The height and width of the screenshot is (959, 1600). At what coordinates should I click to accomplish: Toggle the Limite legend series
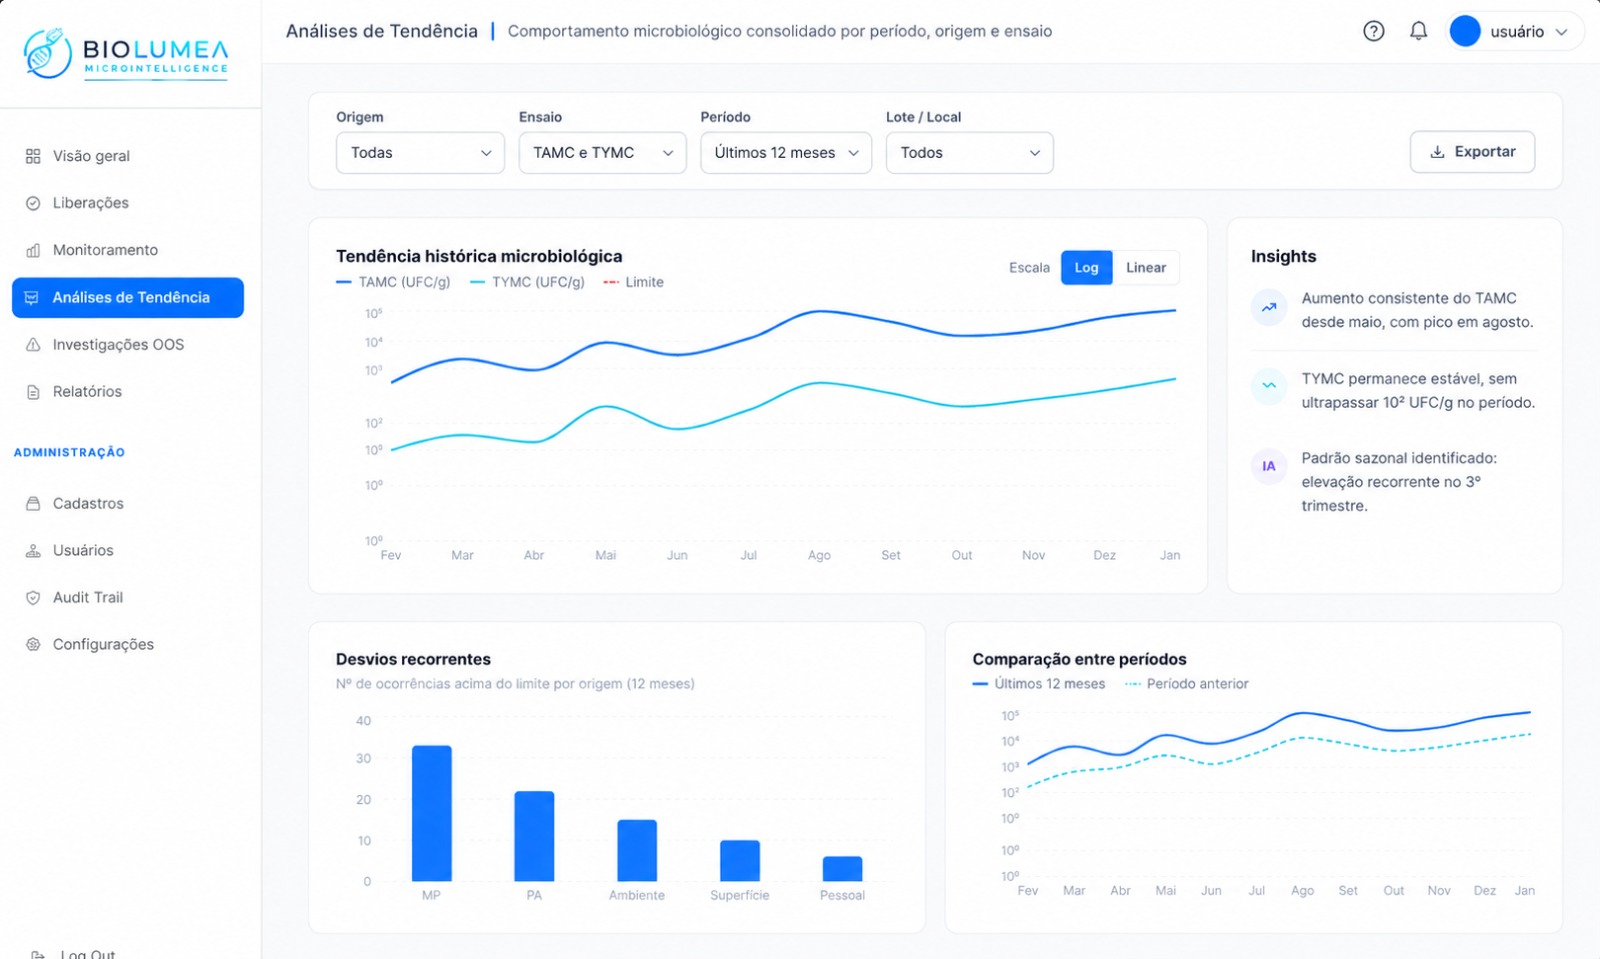click(634, 282)
